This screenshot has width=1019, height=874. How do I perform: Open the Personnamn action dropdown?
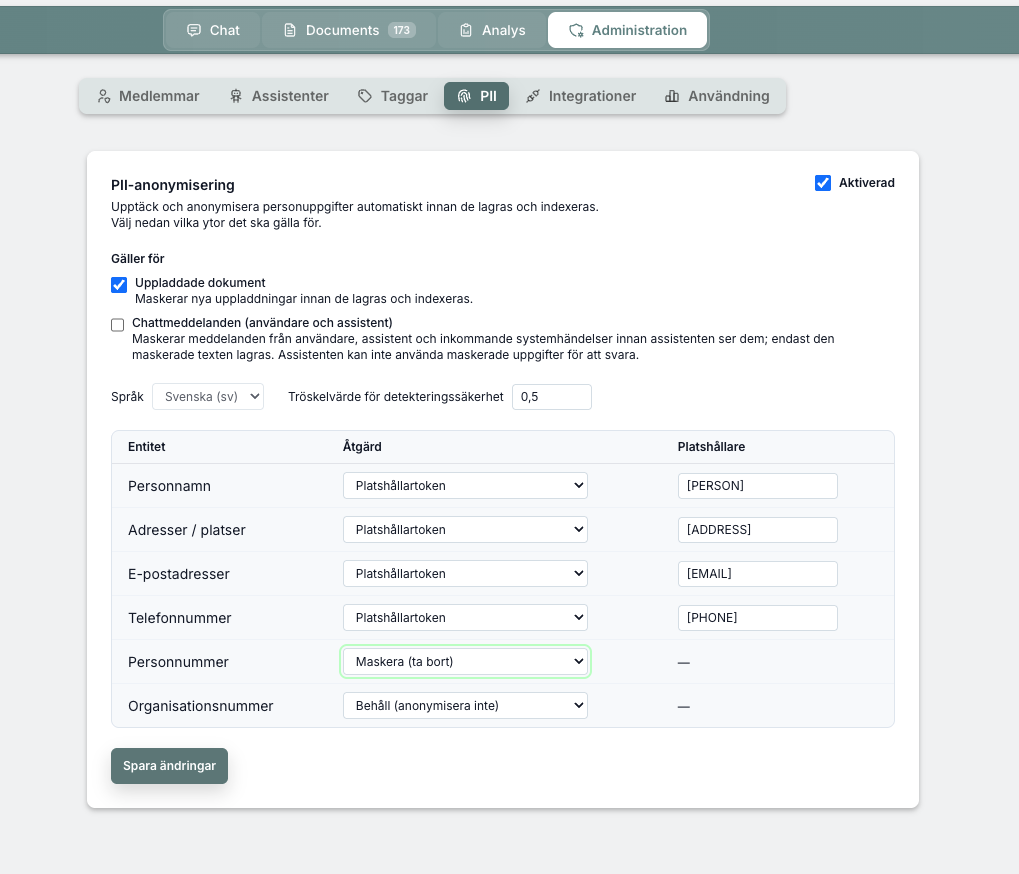(x=465, y=486)
